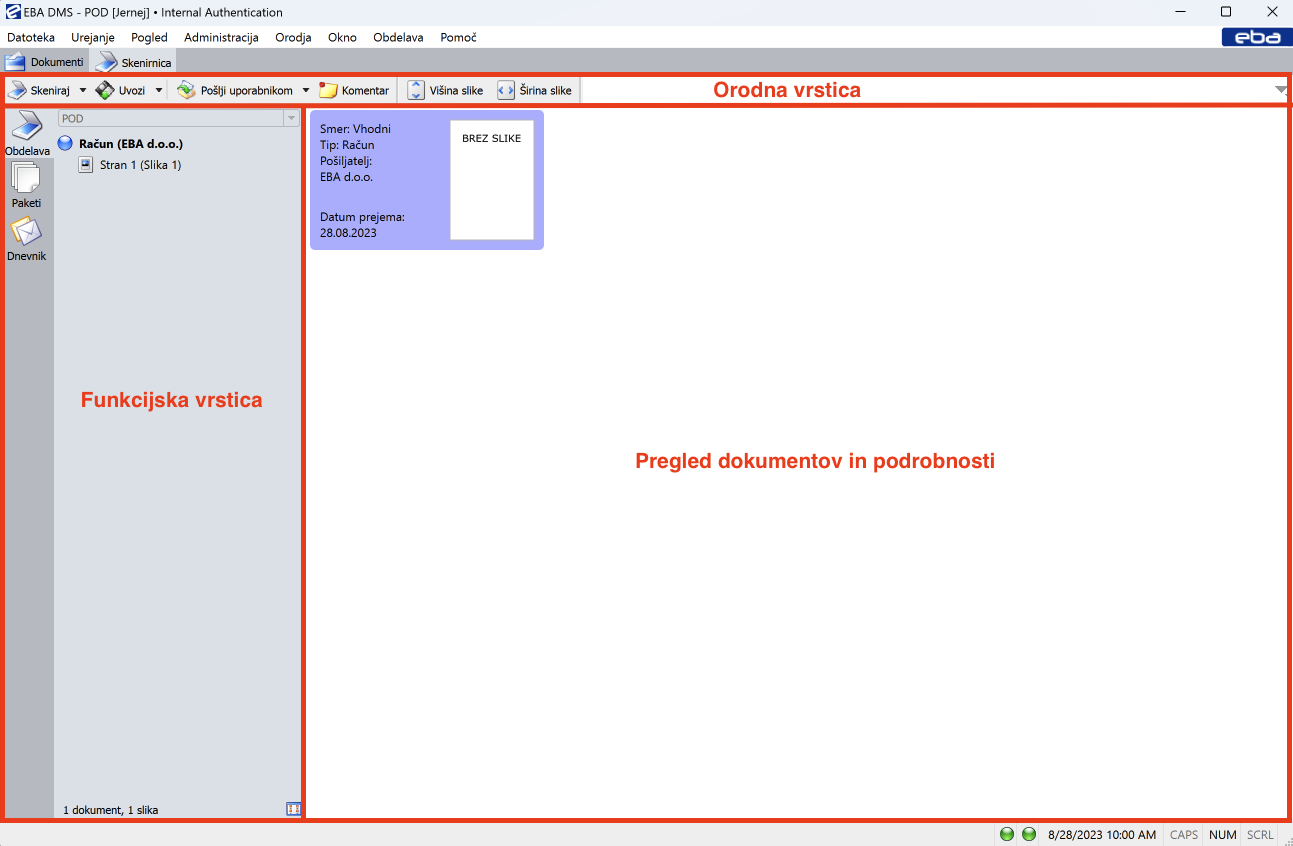
Task: Click the BREZ SLIKE document thumbnail
Action: click(491, 180)
